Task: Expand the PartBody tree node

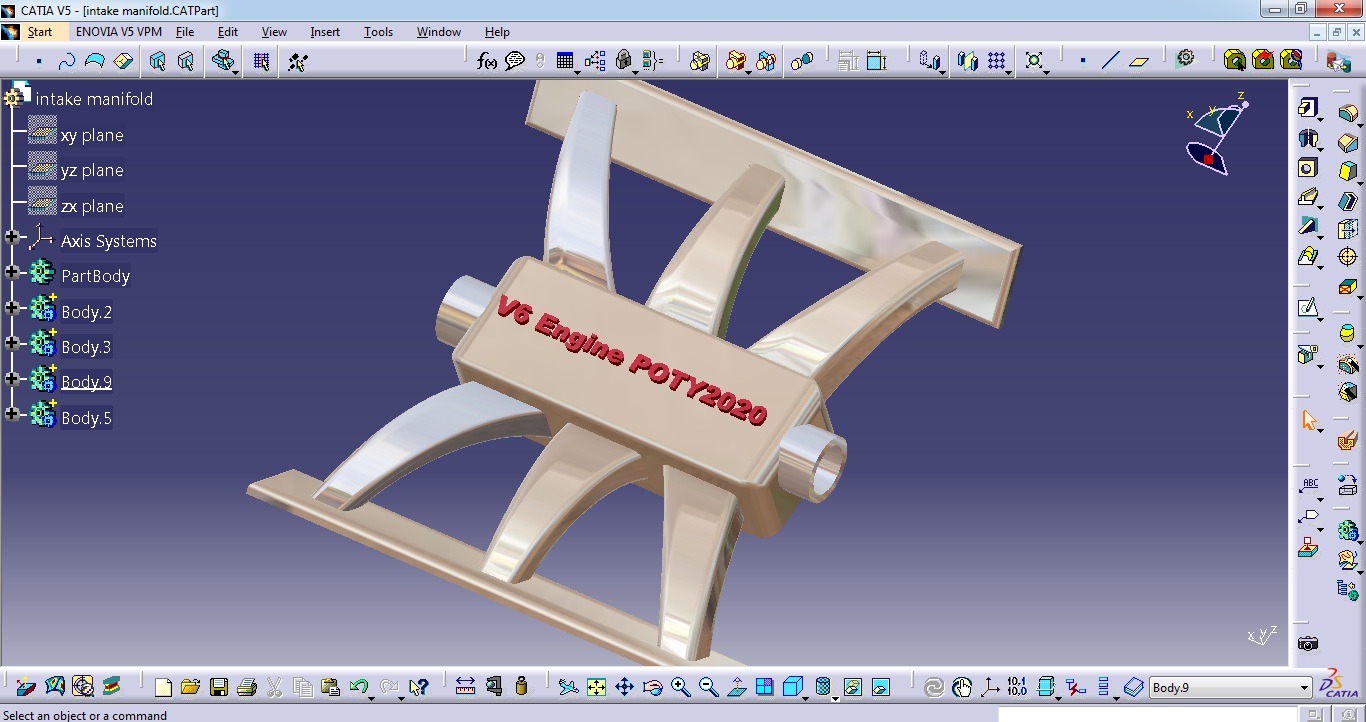Action: pos(12,272)
